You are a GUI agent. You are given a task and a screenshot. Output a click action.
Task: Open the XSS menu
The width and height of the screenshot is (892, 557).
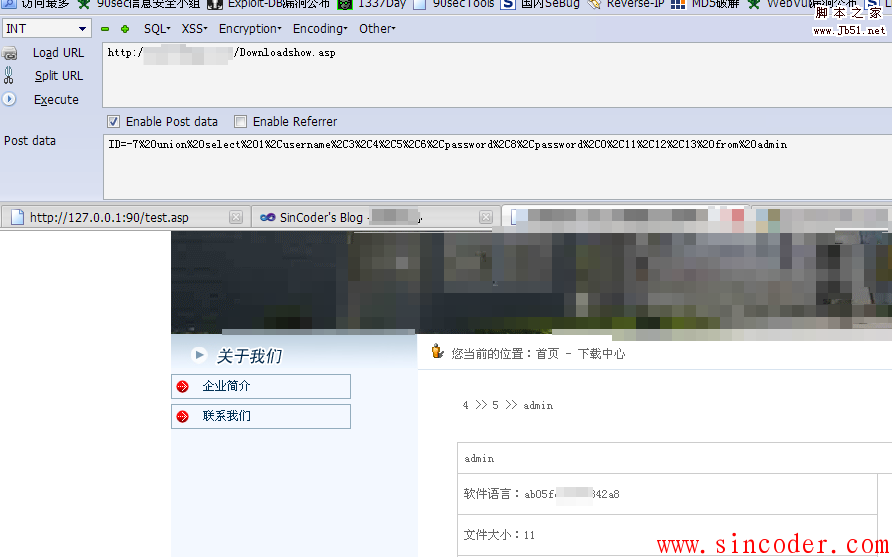tap(194, 28)
